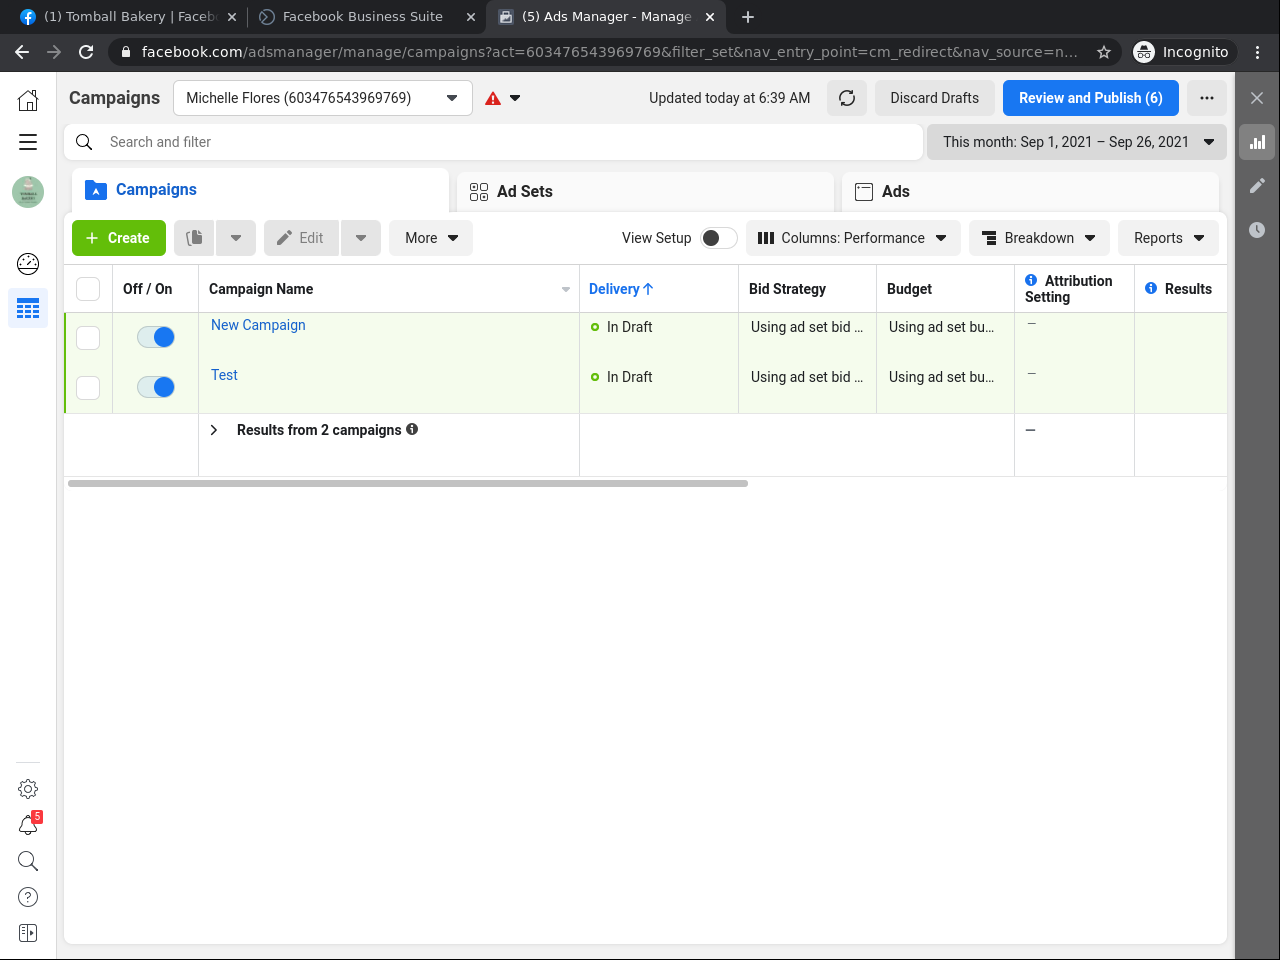The width and height of the screenshot is (1280, 960).
Task: Expand the account warning dropdown arrow
Action: coord(515,98)
